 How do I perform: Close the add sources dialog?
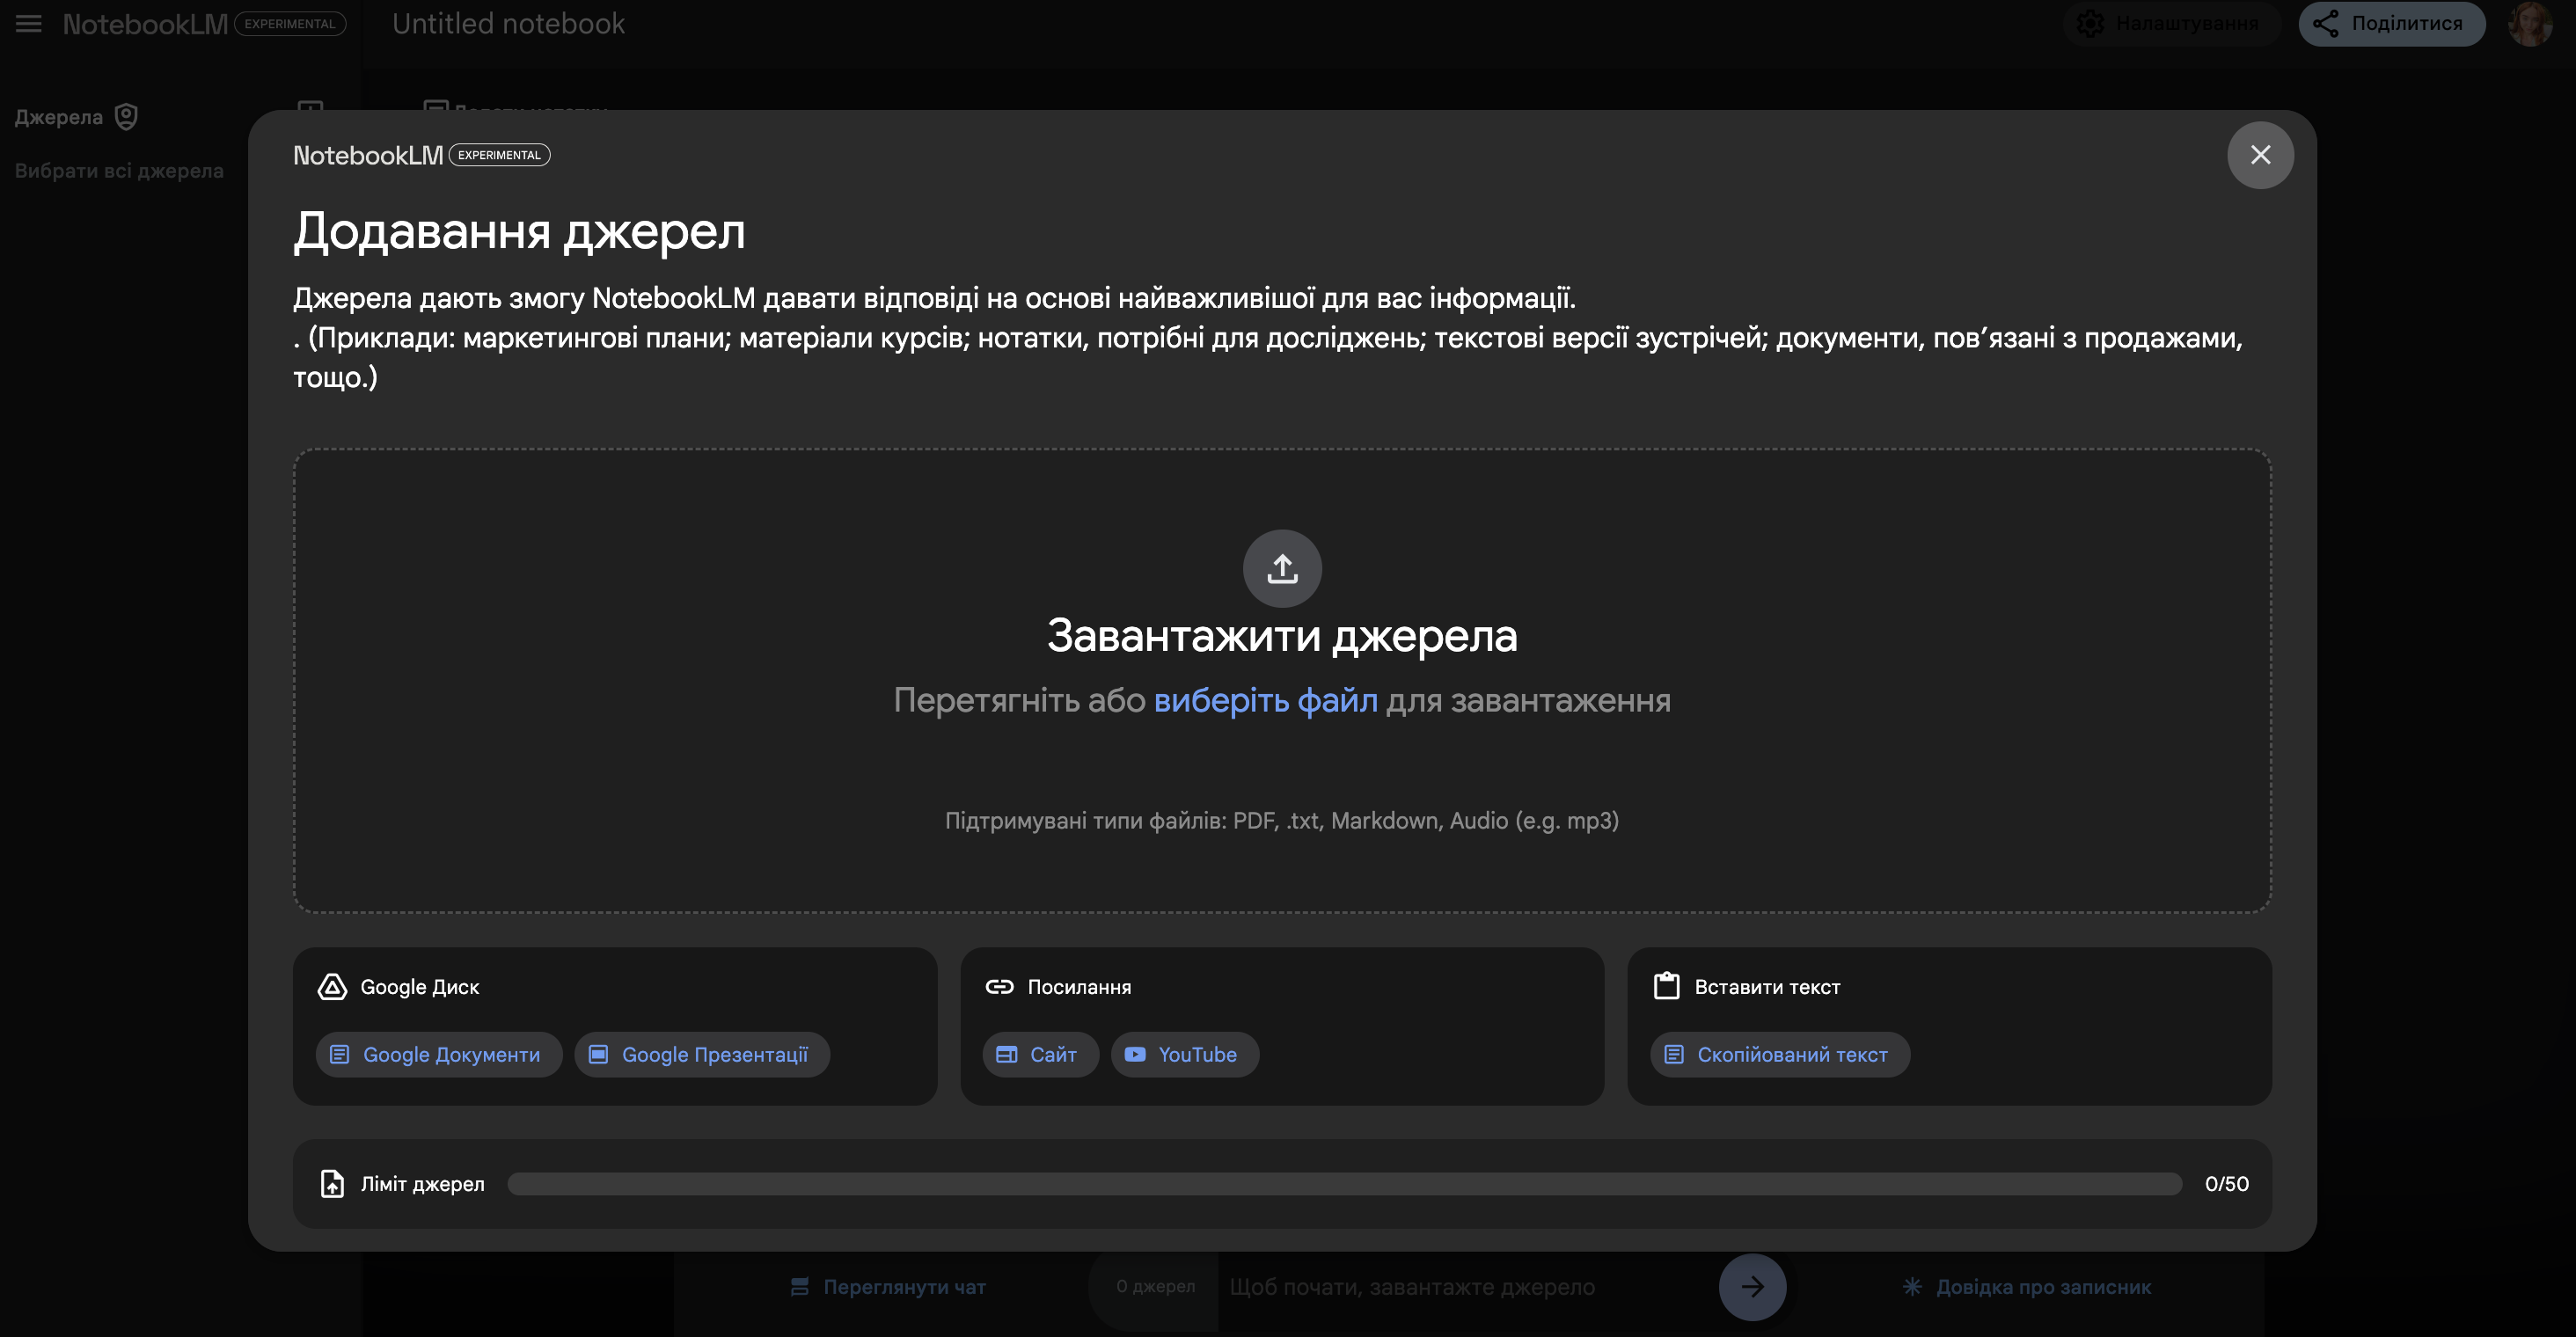click(x=2259, y=155)
